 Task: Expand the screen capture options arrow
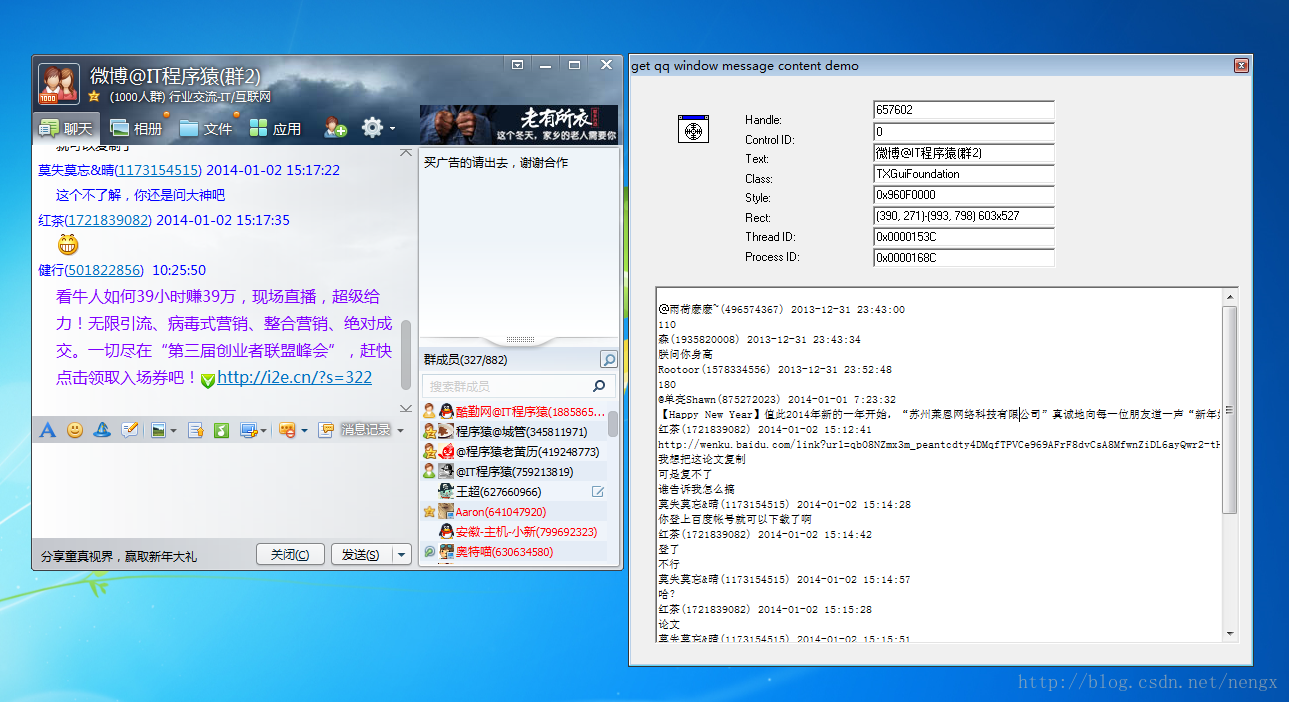pos(264,431)
